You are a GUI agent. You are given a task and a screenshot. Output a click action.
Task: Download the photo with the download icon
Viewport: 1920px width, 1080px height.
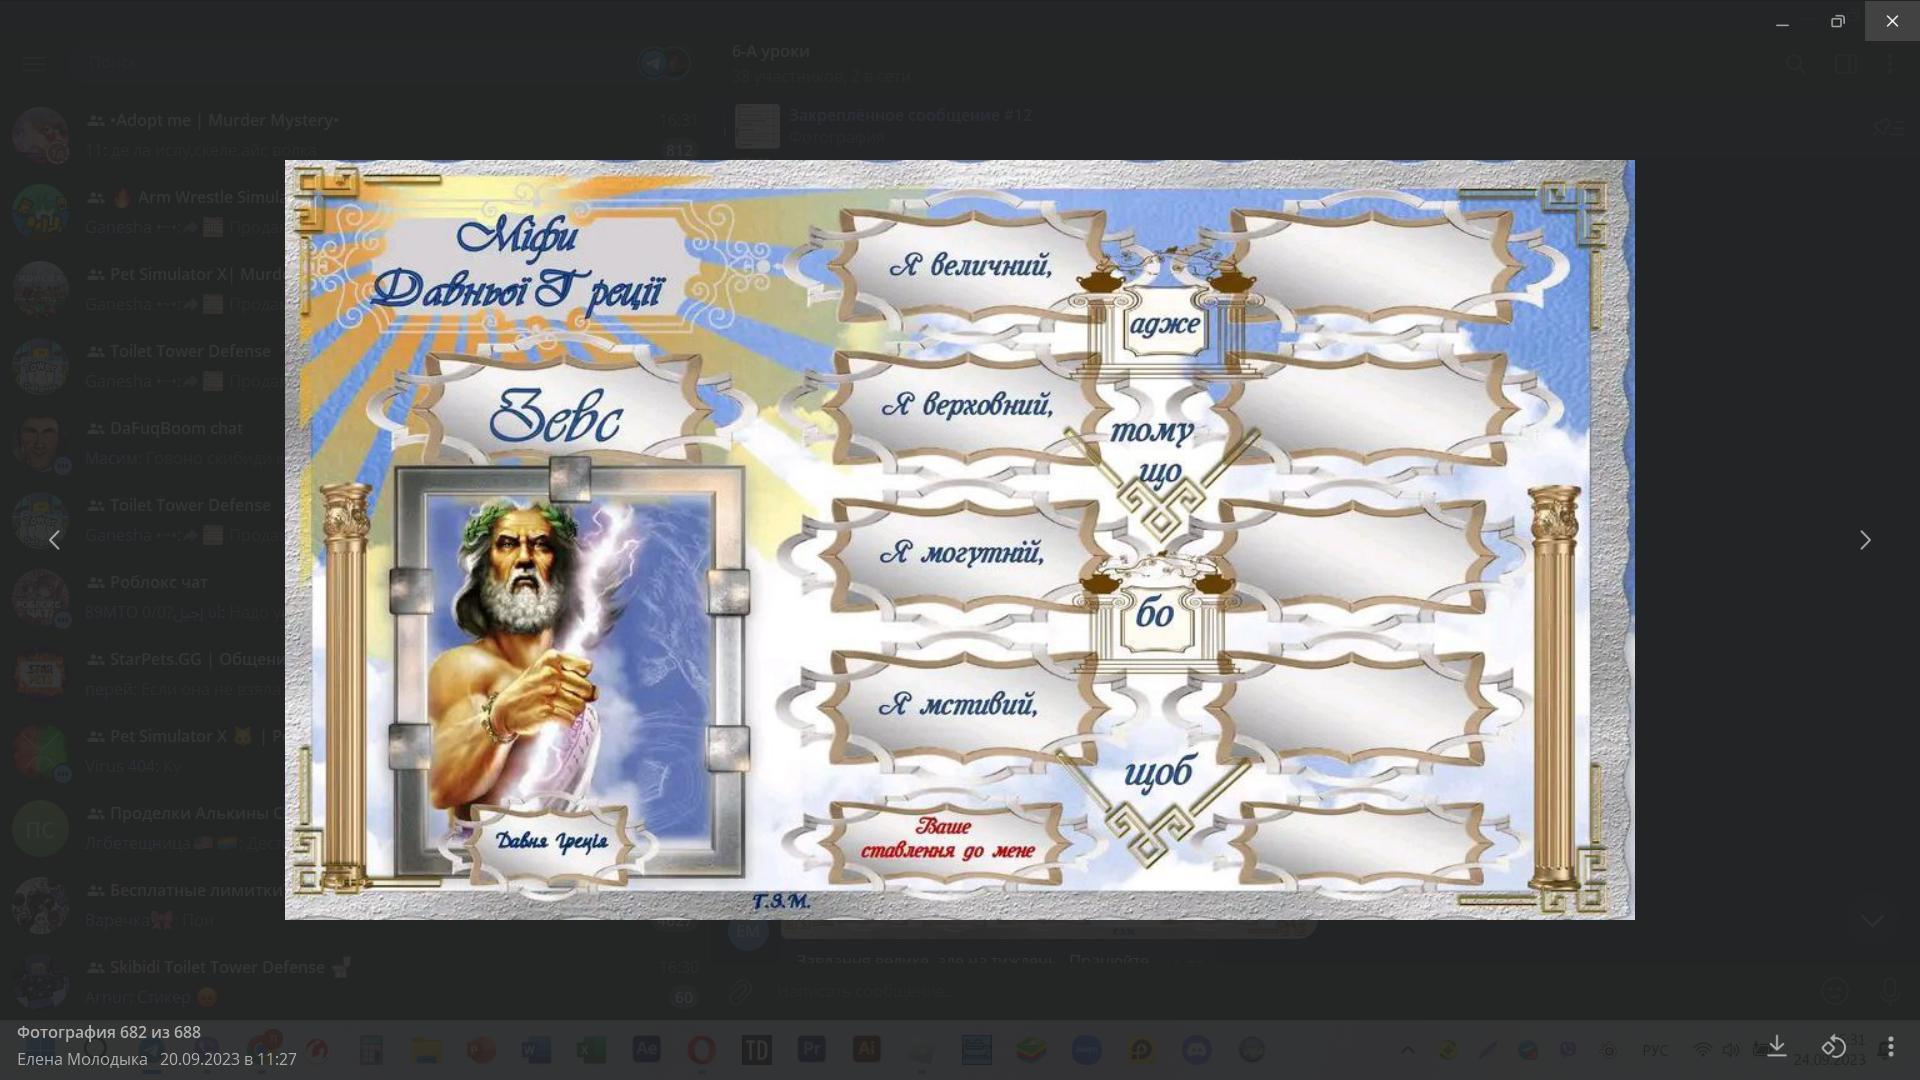pyautogui.click(x=1777, y=1046)
